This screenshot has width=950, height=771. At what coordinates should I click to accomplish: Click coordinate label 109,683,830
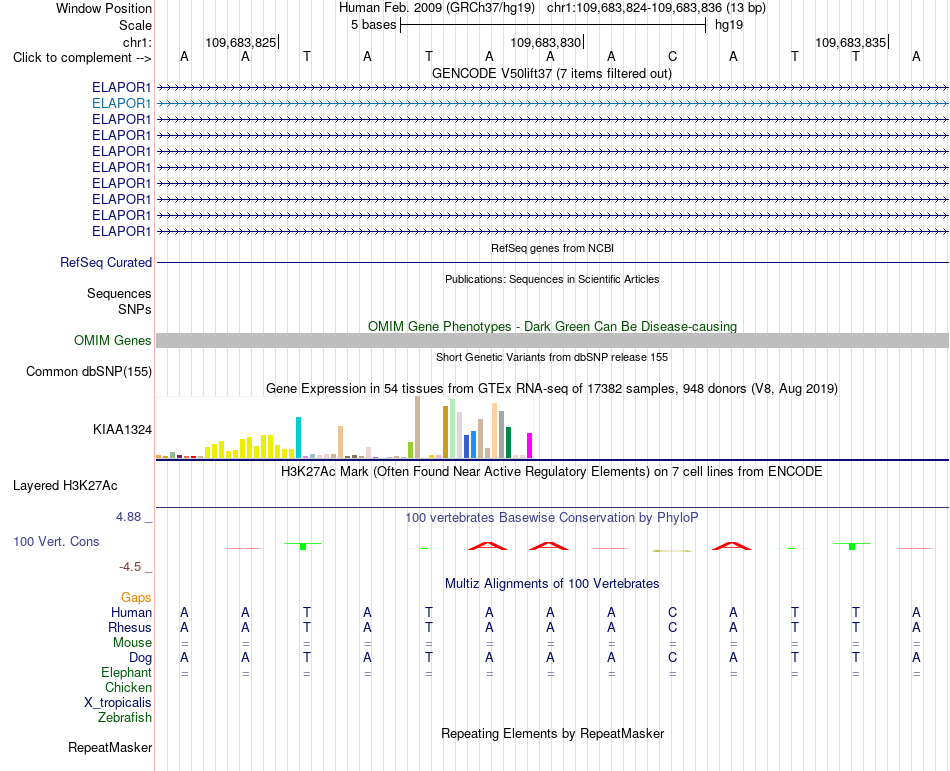[545, 42]
